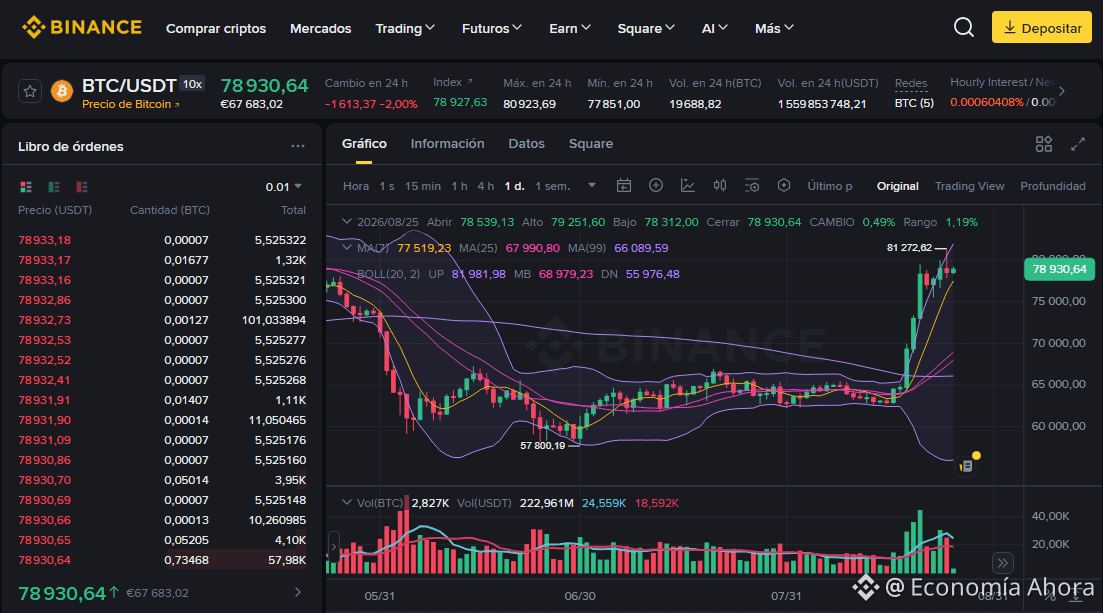This screenshot has width=1103, height=613.
Task: Select the 1 sem. interval
Action: (552, 186)
